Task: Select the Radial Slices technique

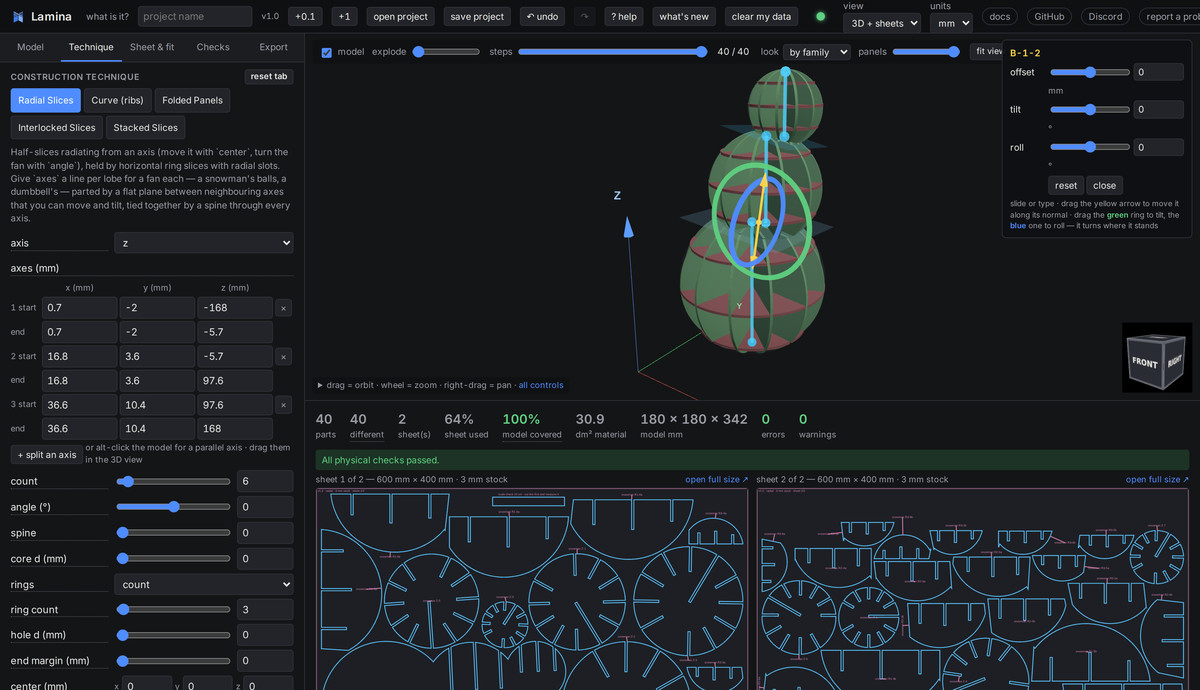Action: [x=46, y=100]
